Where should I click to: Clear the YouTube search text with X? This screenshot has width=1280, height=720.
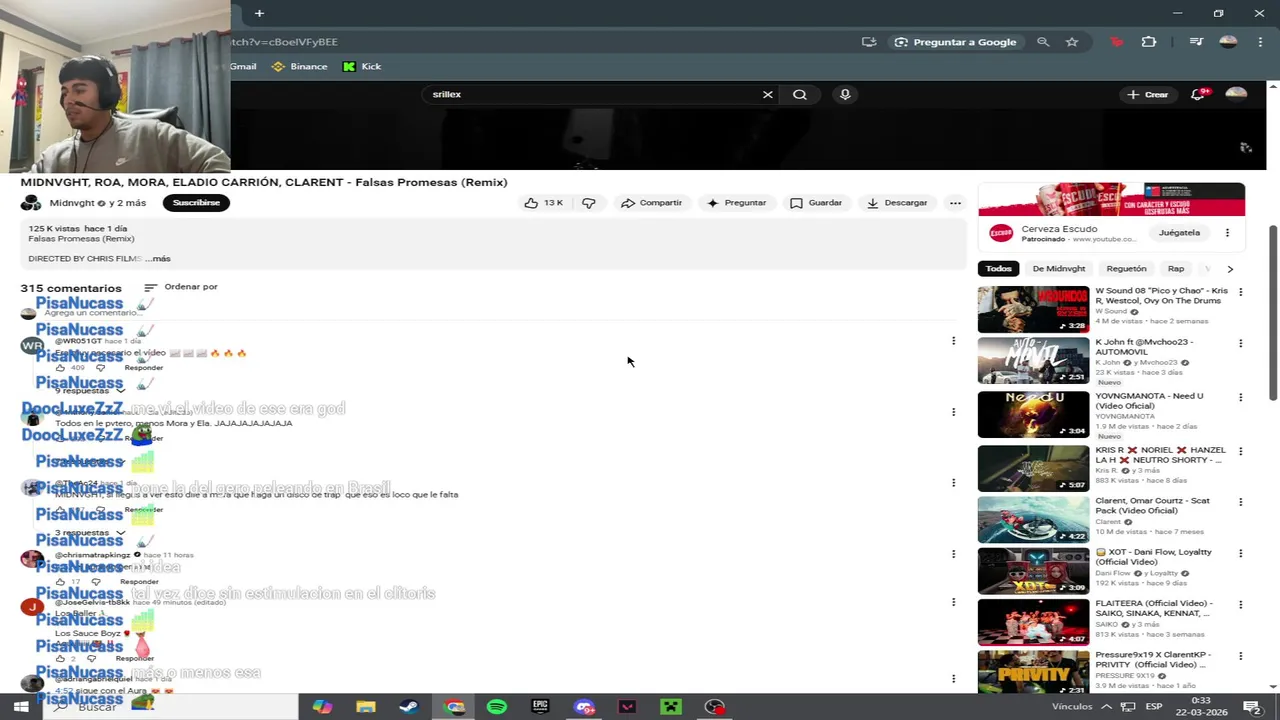click(768, 94)
